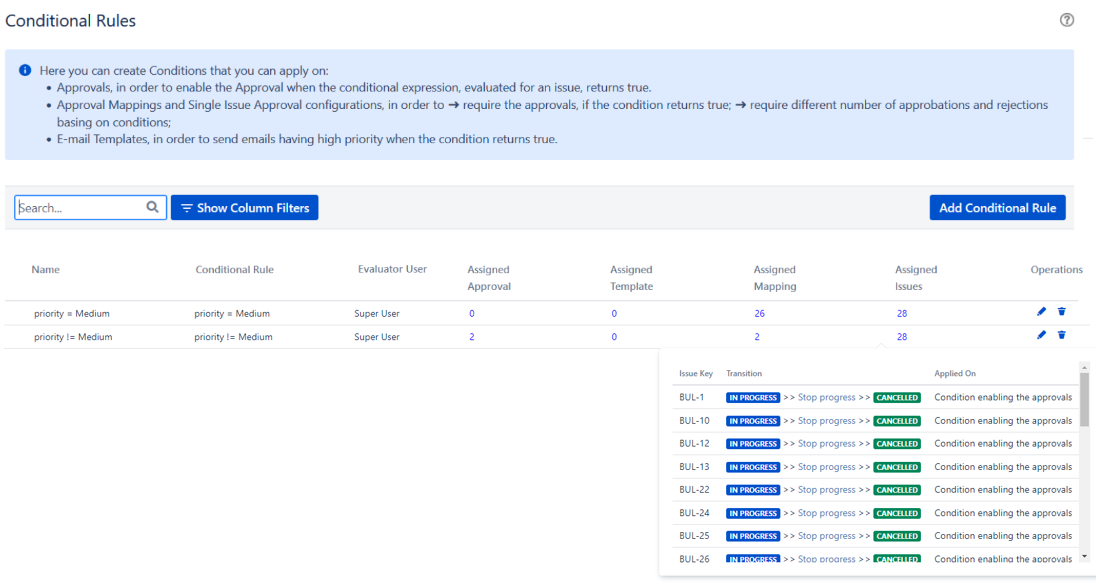The width and height of the screenshot is (1099, 587).
Task: Delete the 'priority != Medium' rule trash icon
Action: [x=1061, y=336]
